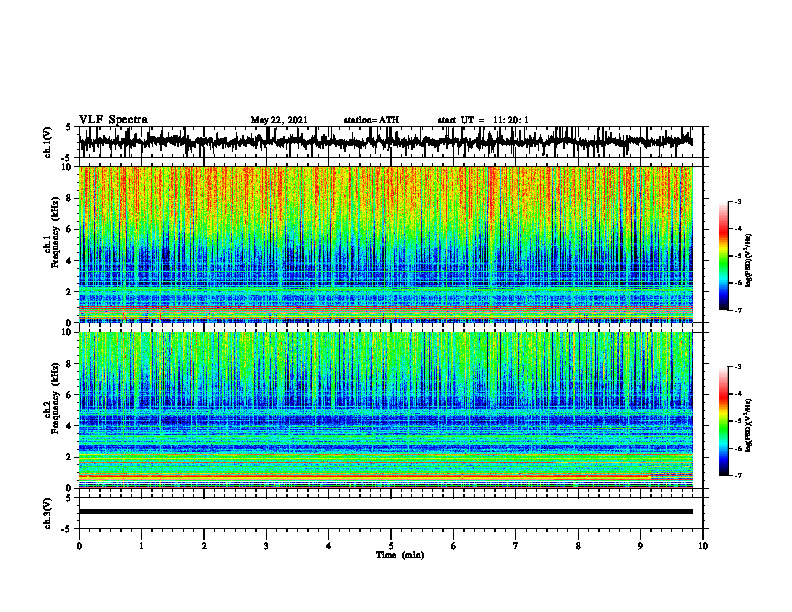Select the start UT time "11:20: 1"

(x=511, y=120)
